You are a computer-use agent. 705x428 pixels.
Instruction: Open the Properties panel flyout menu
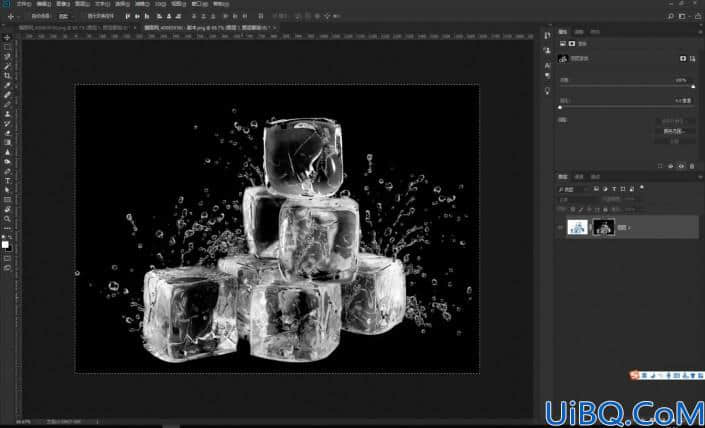[x=699, y=32]
